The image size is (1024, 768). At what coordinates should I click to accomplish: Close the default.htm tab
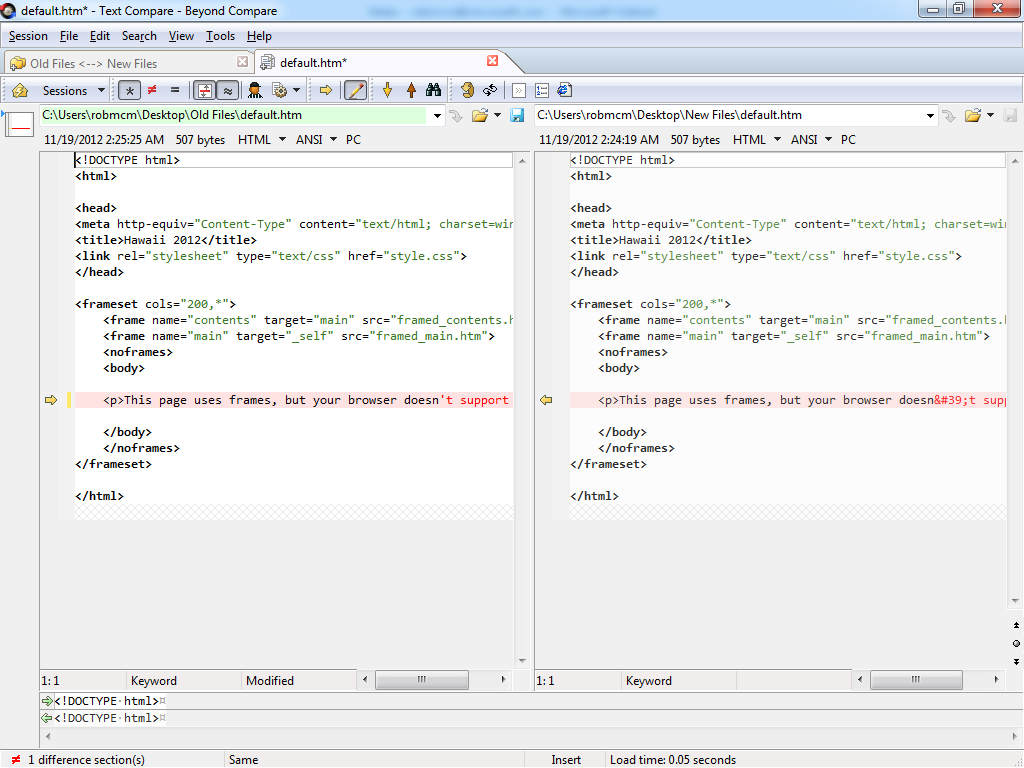492,61
